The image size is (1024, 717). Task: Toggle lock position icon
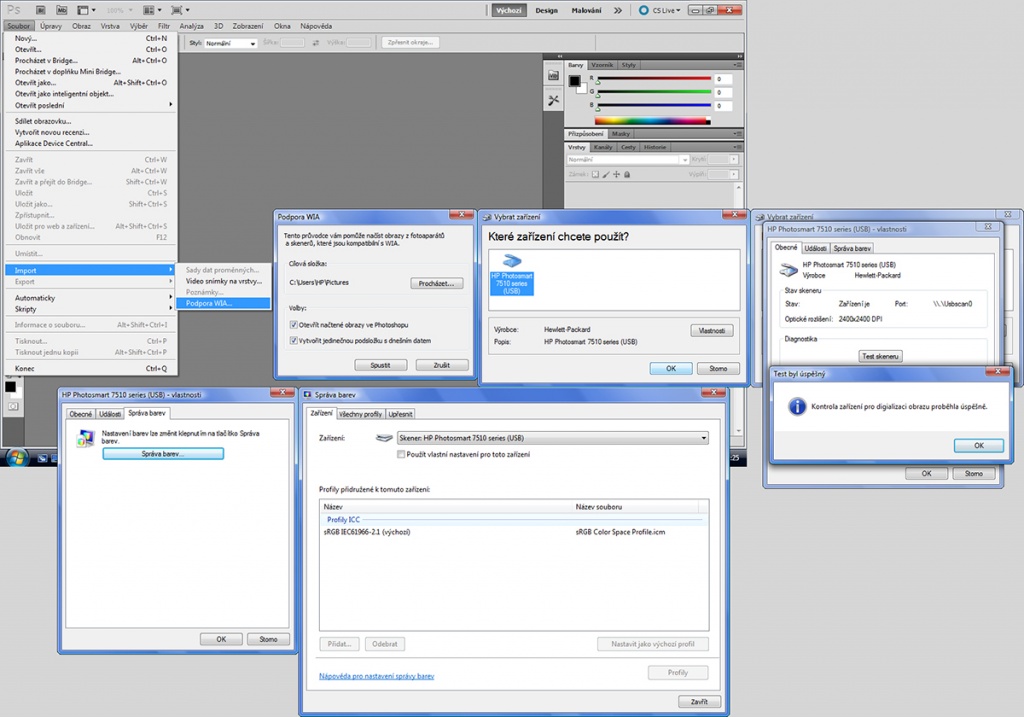pos(616,174)
